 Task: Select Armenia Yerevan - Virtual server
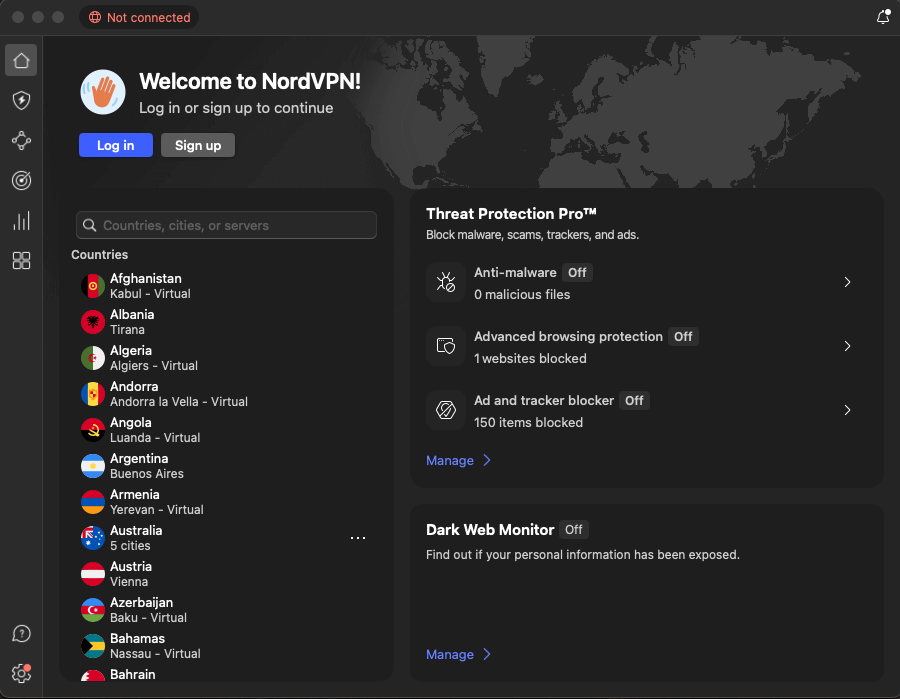pos(226,502)
